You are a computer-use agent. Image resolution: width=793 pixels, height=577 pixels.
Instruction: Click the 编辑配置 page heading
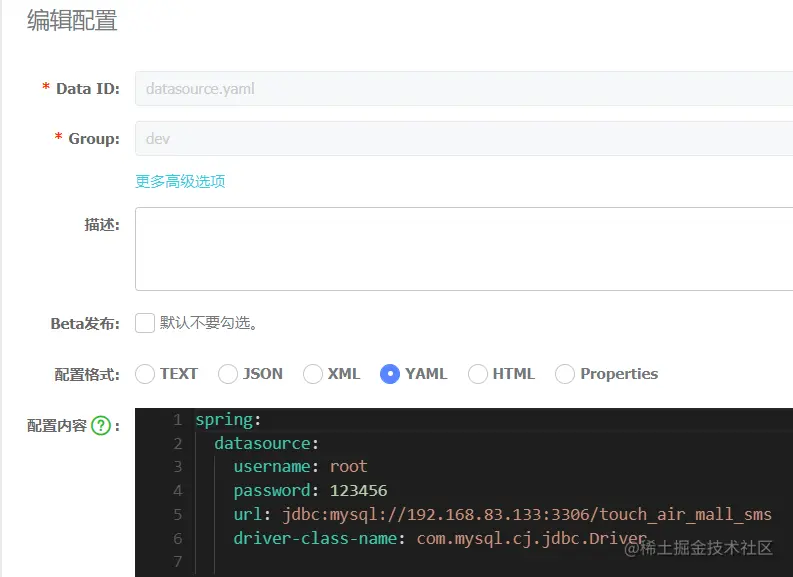pos(72,21)
